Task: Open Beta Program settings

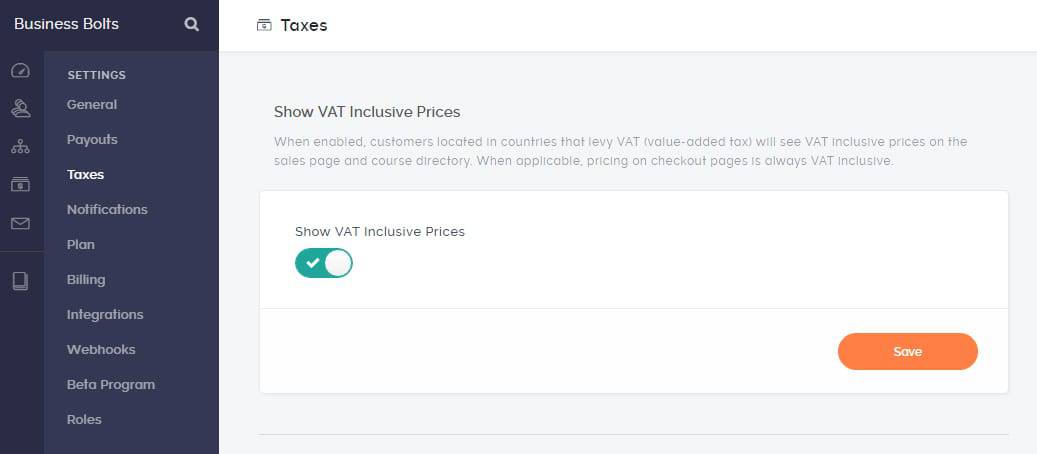Action: click(111, 385)
